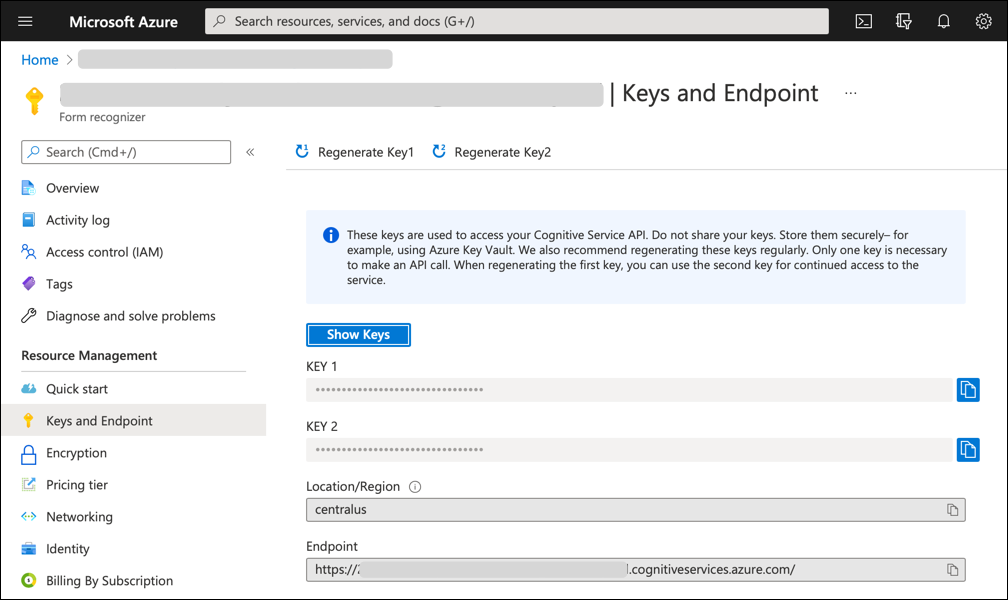Open the more options ellipsis by the title
Image resolution: width=1008 pixels, height=600 pixels.
coord(850,93)
